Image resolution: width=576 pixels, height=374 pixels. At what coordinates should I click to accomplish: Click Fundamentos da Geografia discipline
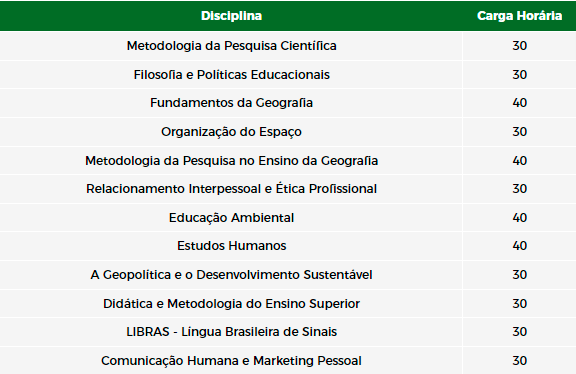pyautogui.click(x=231, y=103)
